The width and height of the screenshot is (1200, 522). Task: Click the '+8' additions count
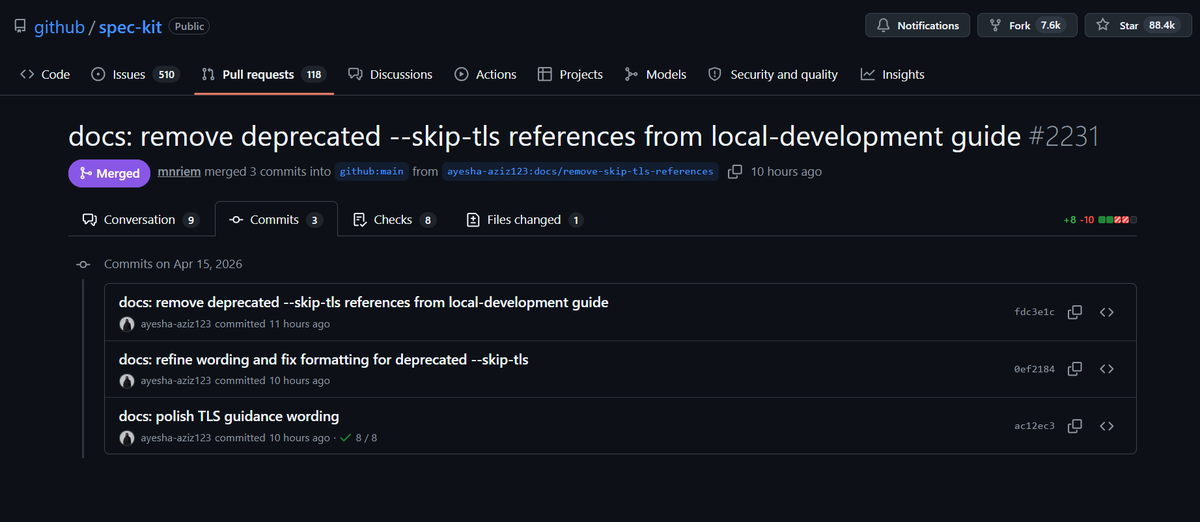coord(1070,220)
